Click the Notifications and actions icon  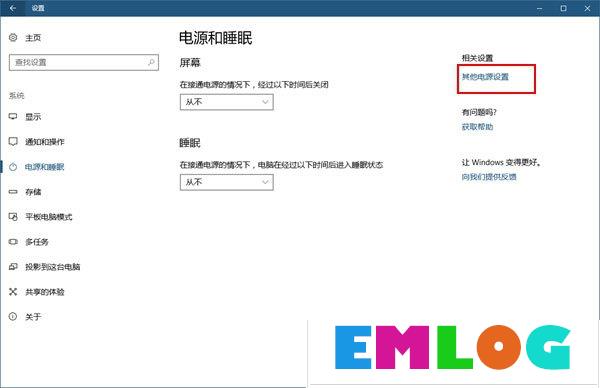(13, 142)
